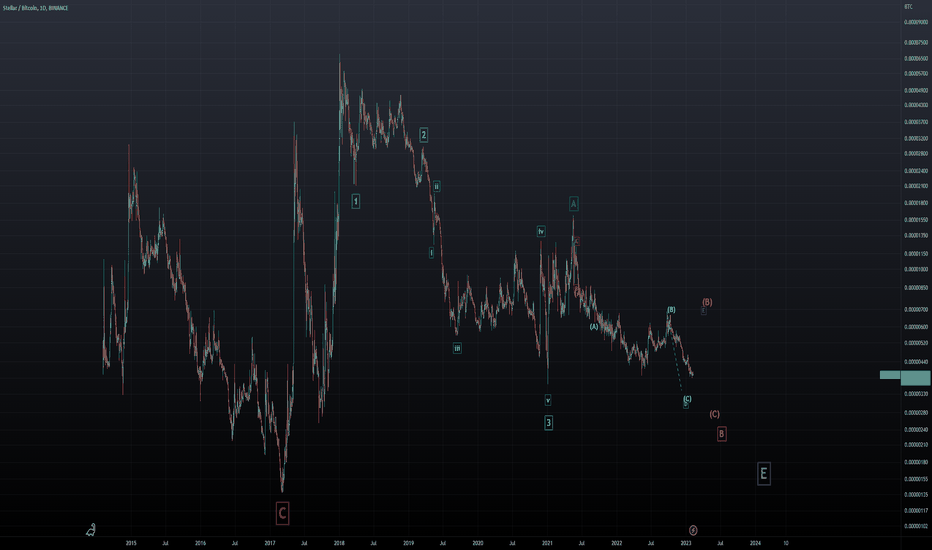Viewport: 932px width, 550px height.
Task: Click 2022 on the time axis
Action: pos(617,543)
